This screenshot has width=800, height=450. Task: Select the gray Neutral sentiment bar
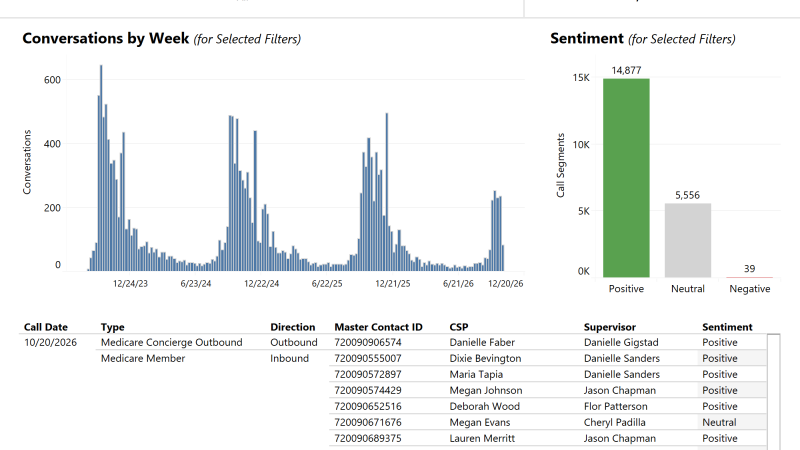coord(688,240)
